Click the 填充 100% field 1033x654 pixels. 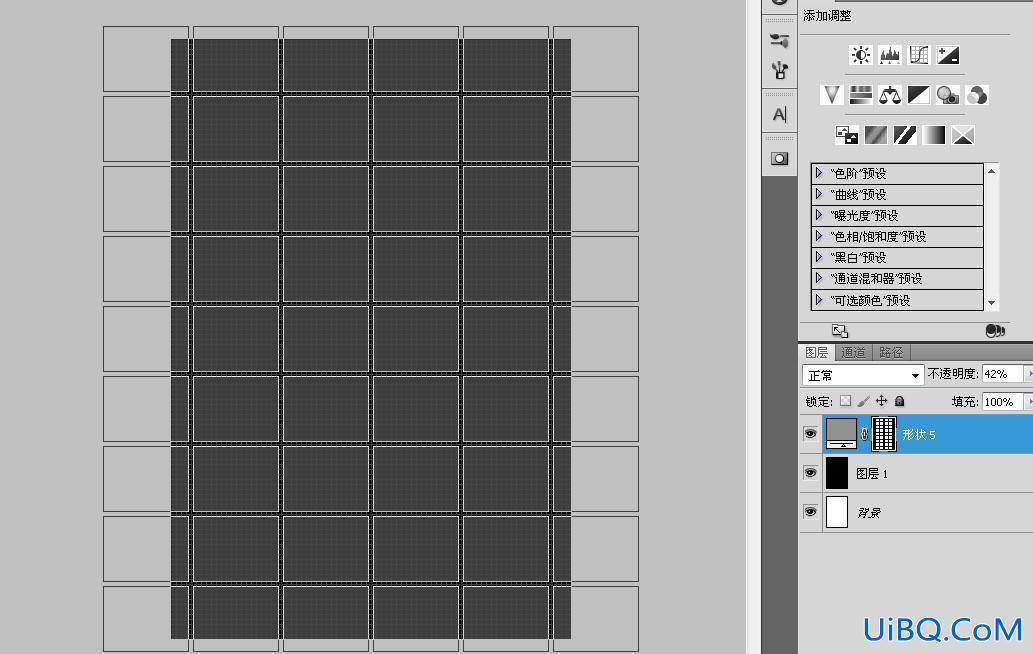[x=1002, y=401]
